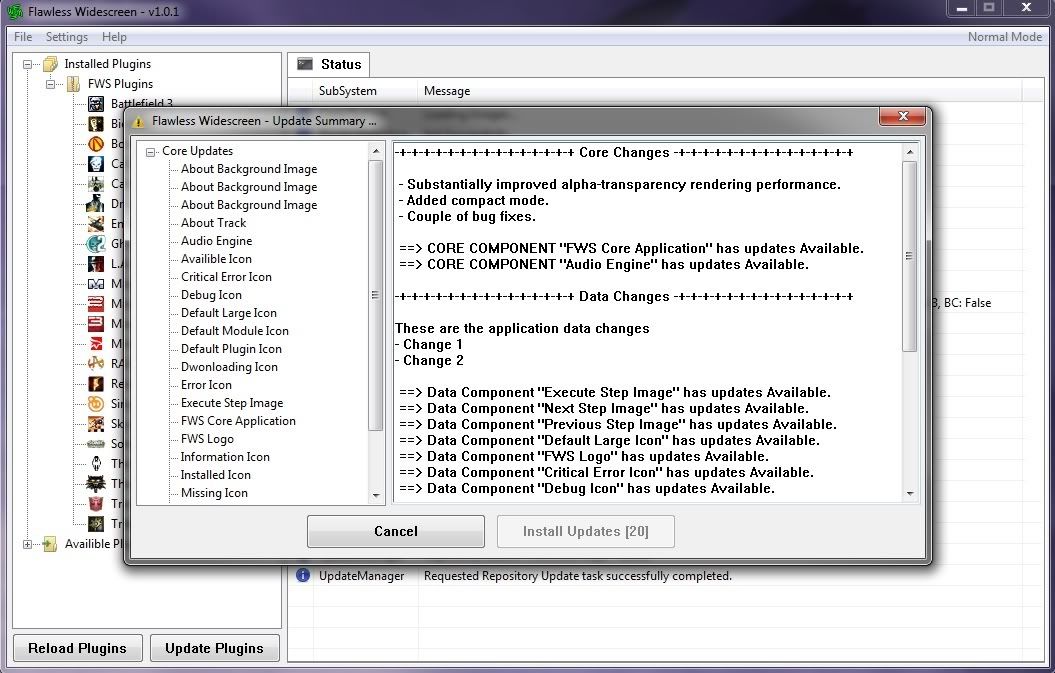The image size is (1055, 673).
Task: Click the Cancel button
Action: (x=396, y=531)
